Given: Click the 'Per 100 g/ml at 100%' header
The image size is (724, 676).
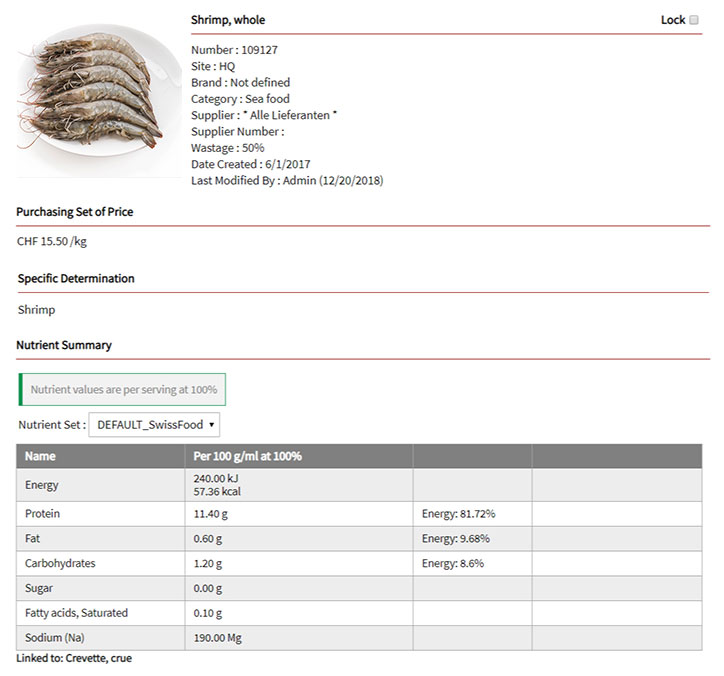Looking at the screenshot, I should click(x=248, y=456).
